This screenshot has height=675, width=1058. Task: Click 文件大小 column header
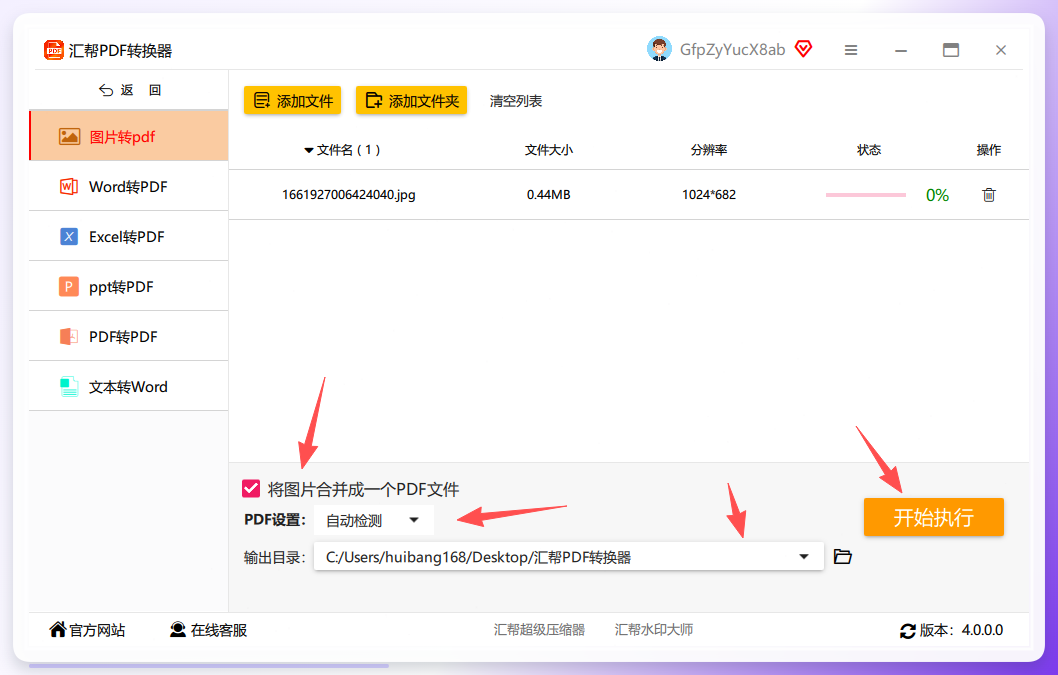click(x=549, y=150)
